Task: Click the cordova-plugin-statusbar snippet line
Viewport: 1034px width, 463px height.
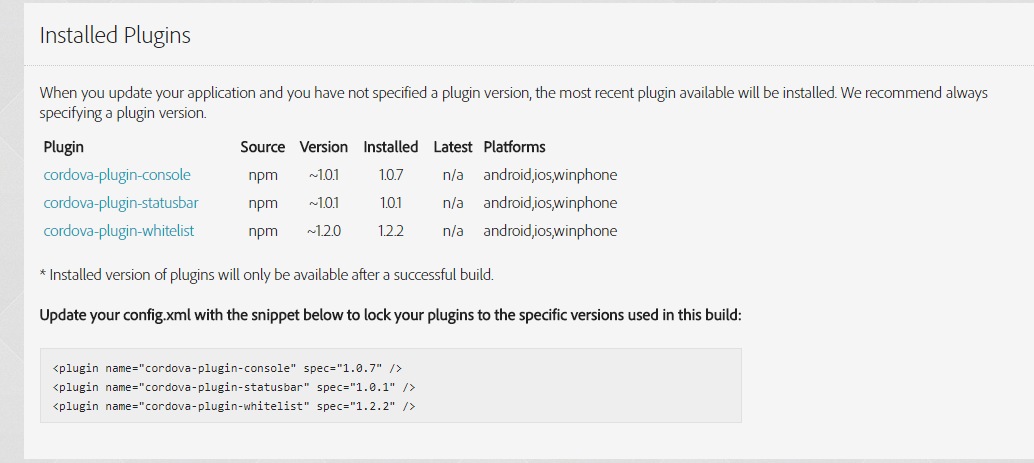Action: tap(233, 387)
